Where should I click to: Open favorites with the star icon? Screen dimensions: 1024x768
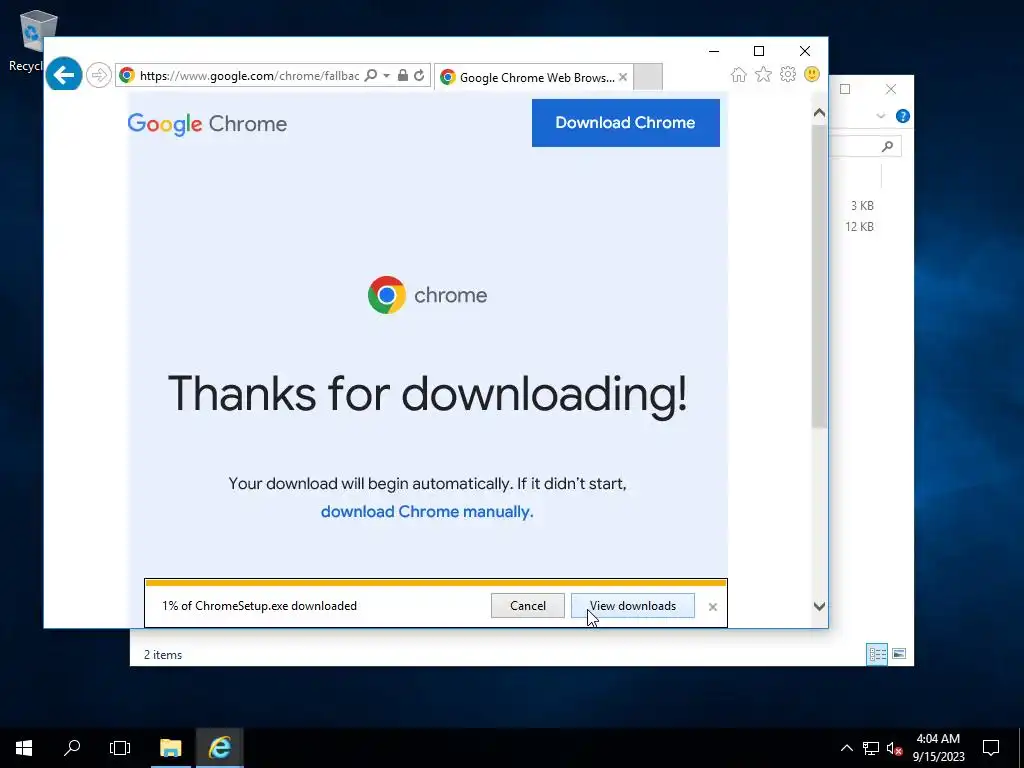coord(763,74)
